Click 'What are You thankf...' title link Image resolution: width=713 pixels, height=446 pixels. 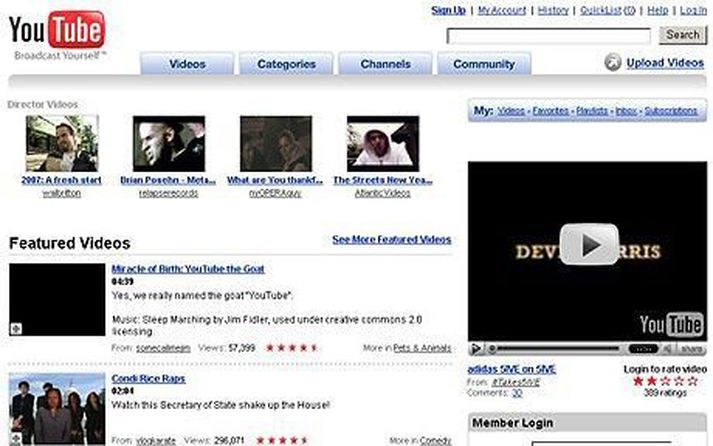pos(275,180)
